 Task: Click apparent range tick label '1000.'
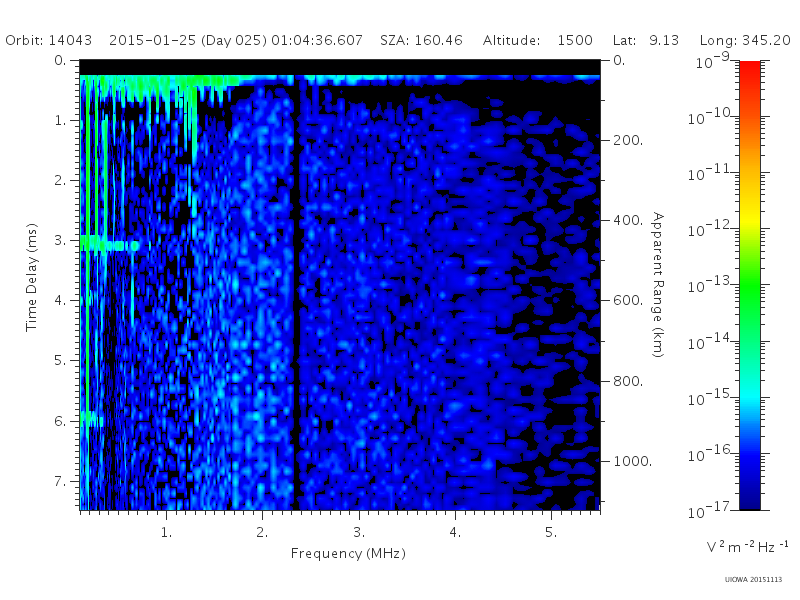[x=633, y=461]
